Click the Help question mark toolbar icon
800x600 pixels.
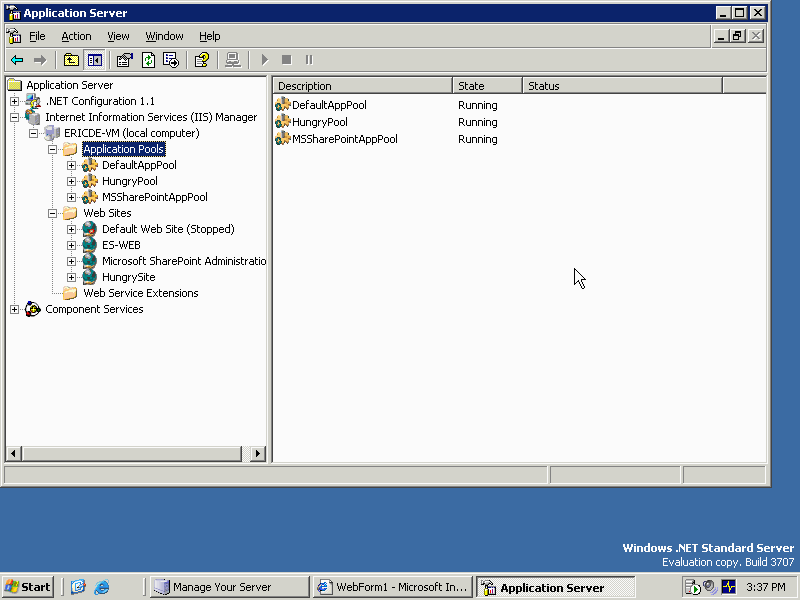201,60
